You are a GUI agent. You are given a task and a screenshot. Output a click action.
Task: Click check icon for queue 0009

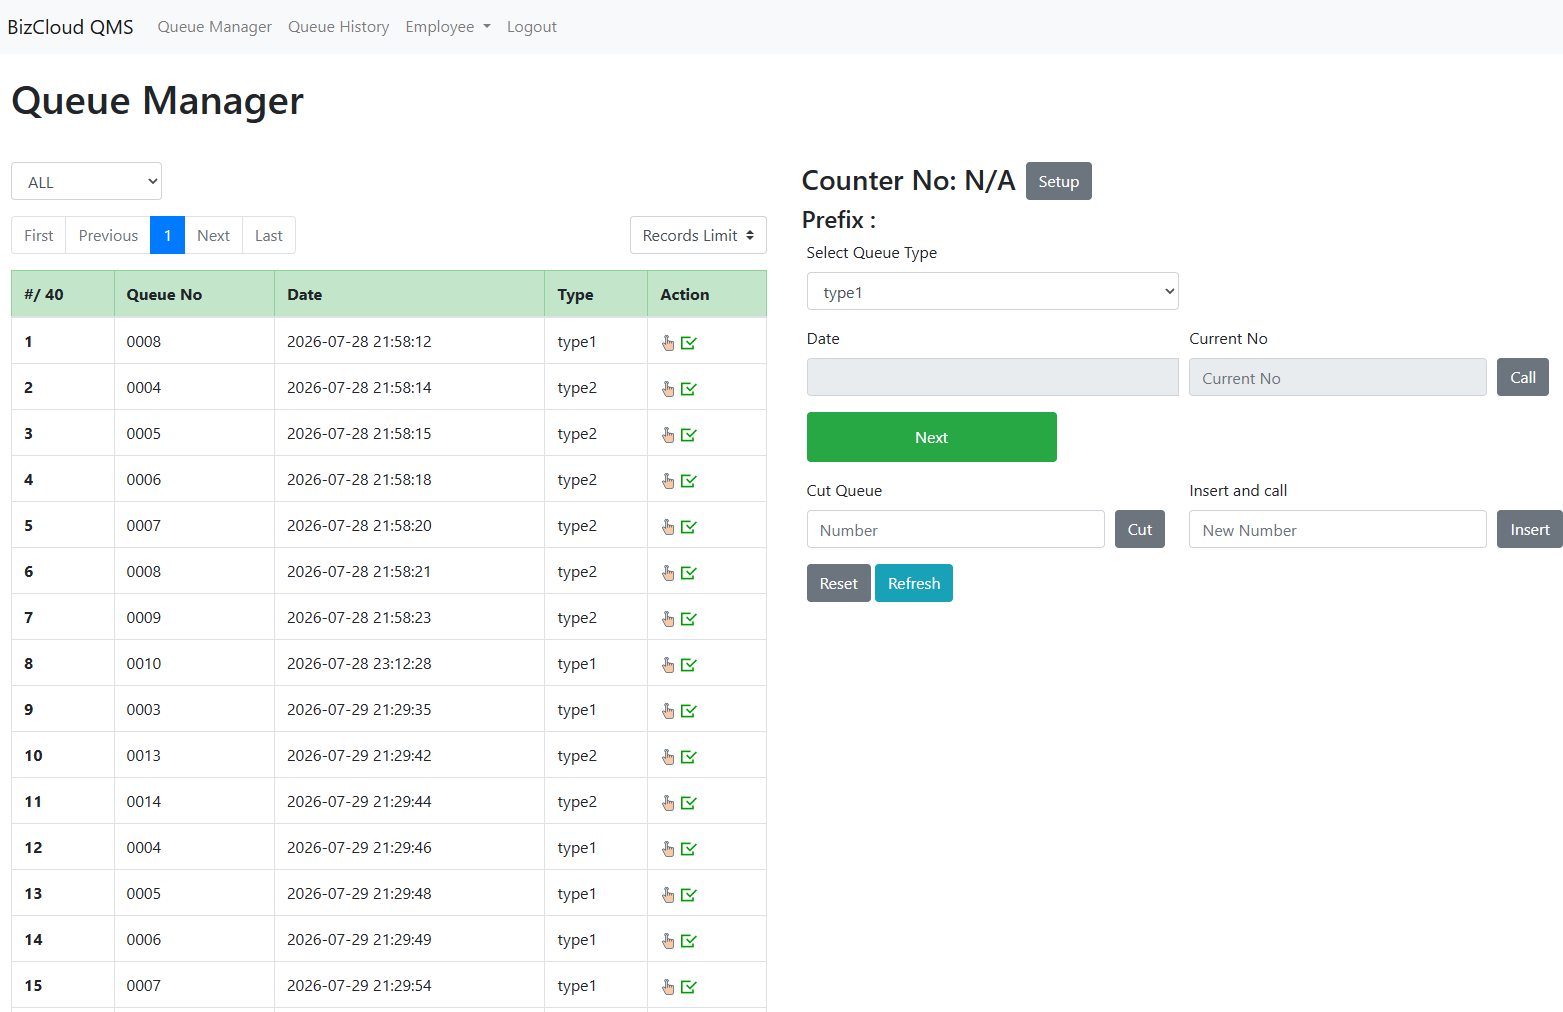tap(689, 619)
